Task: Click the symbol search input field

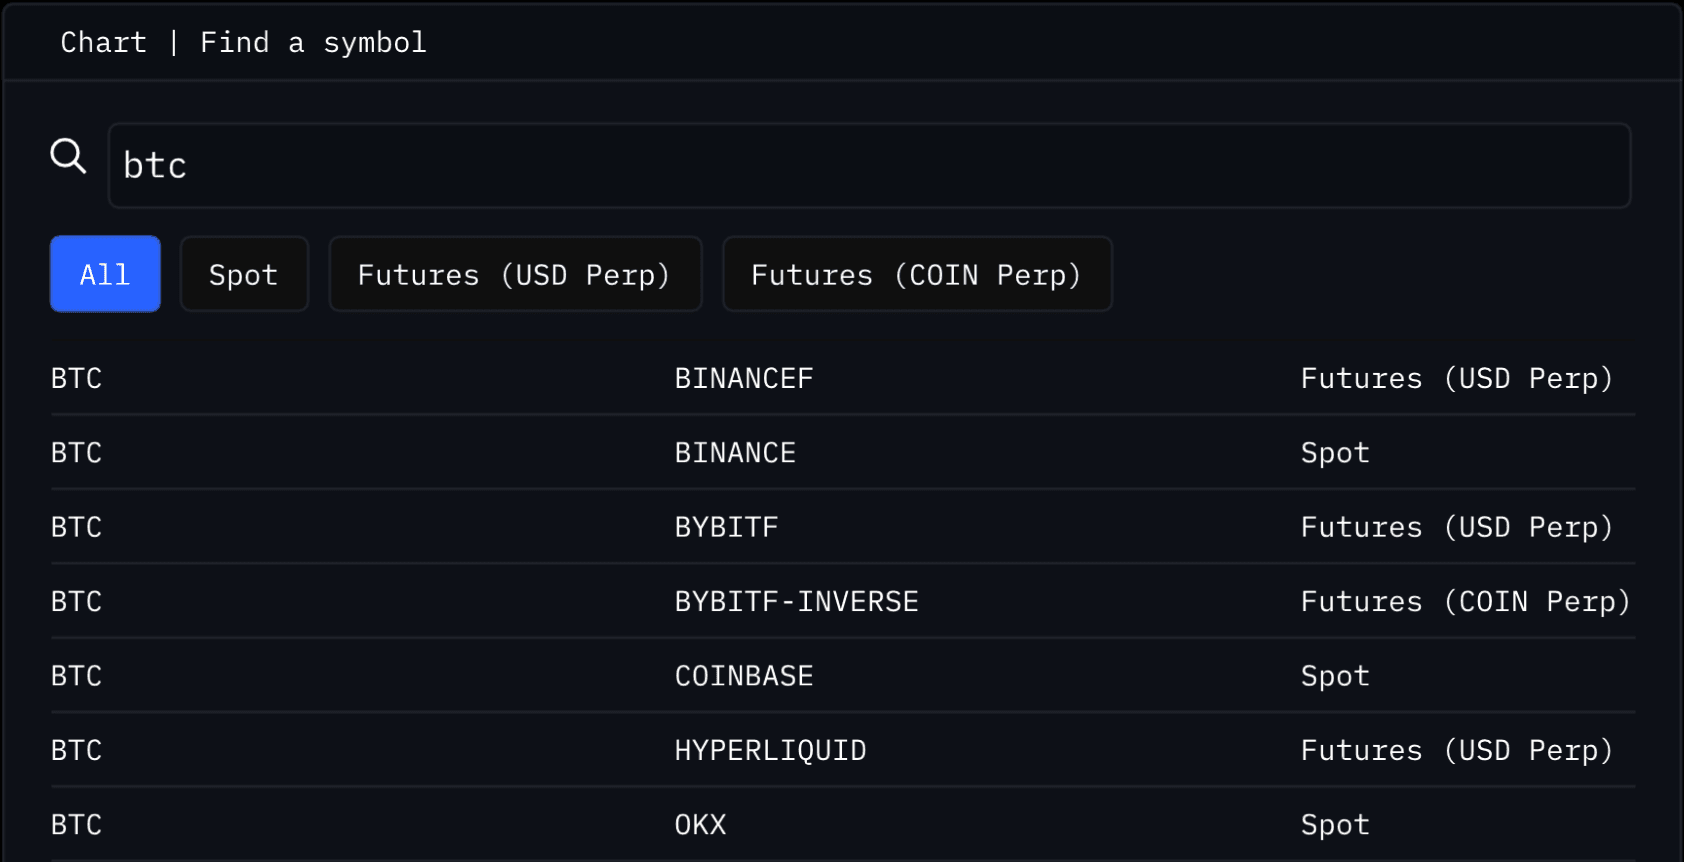Action: point(868,166)
